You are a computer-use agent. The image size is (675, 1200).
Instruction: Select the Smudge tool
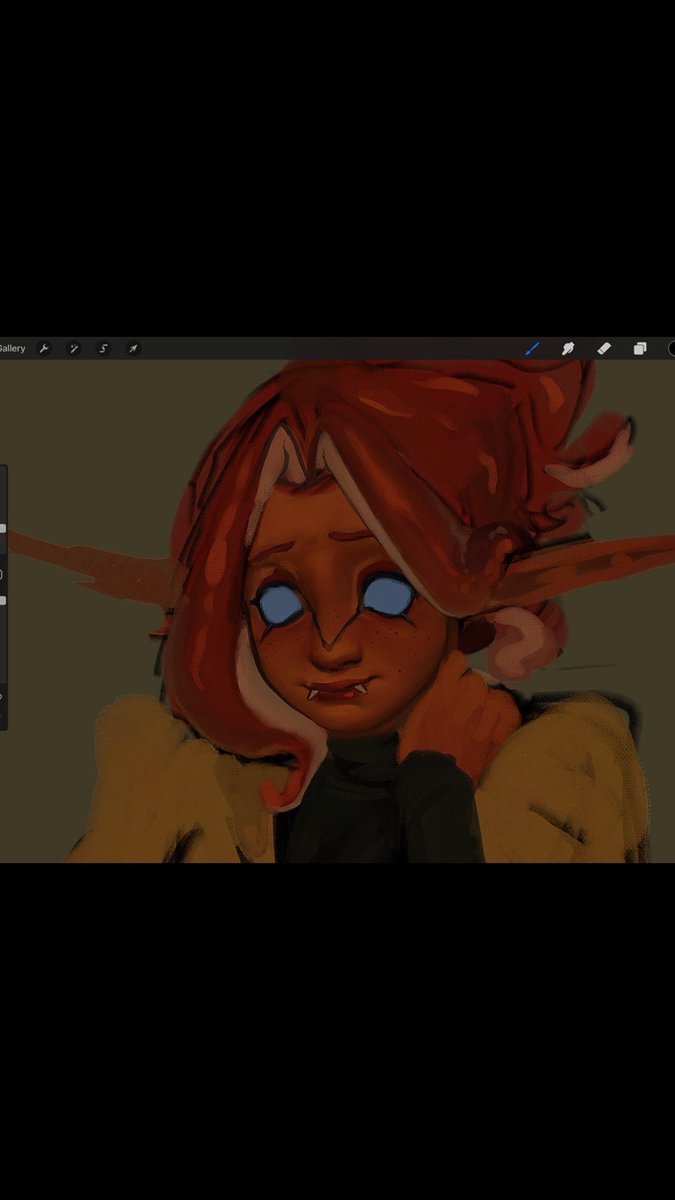pyautogui.click(x=568, y=349)
